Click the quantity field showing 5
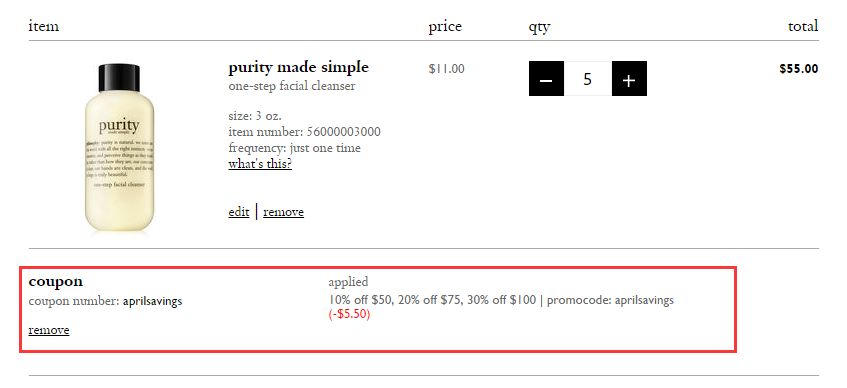This screenshot has width=847, height=388. (588, 78)
